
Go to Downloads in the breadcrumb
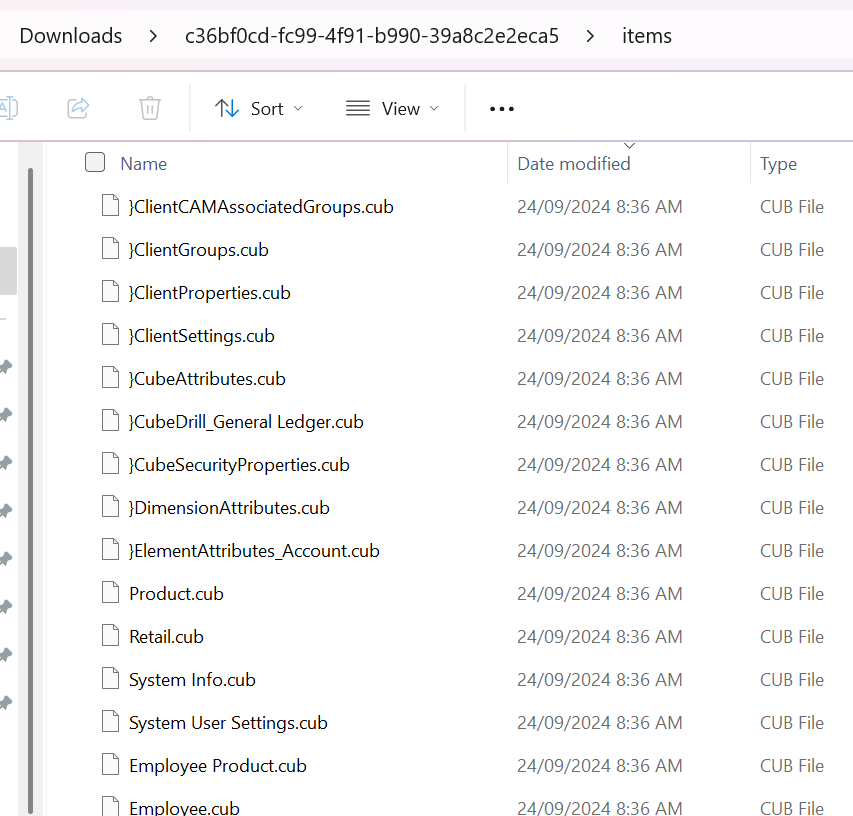click(x=71, y=36)
